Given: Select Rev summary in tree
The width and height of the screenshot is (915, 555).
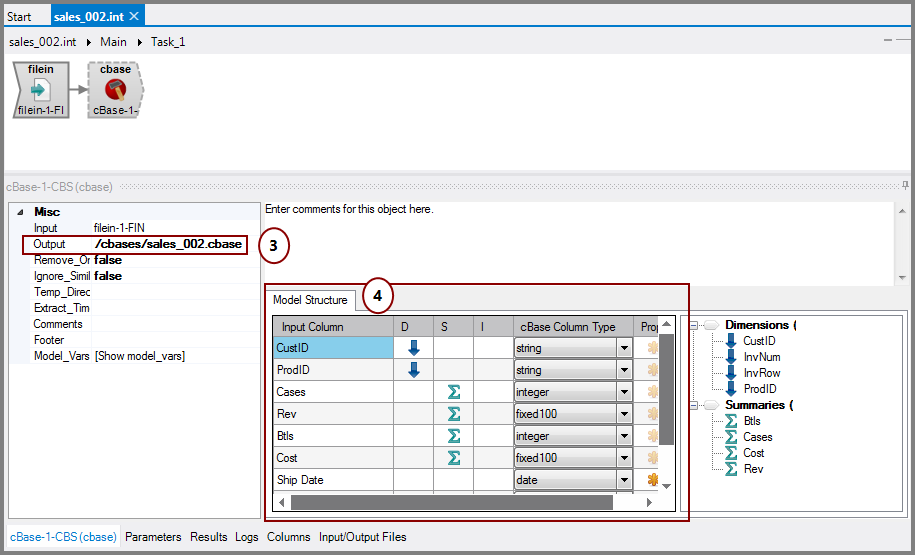Looking at the screenshot, I should pos(753,469).
